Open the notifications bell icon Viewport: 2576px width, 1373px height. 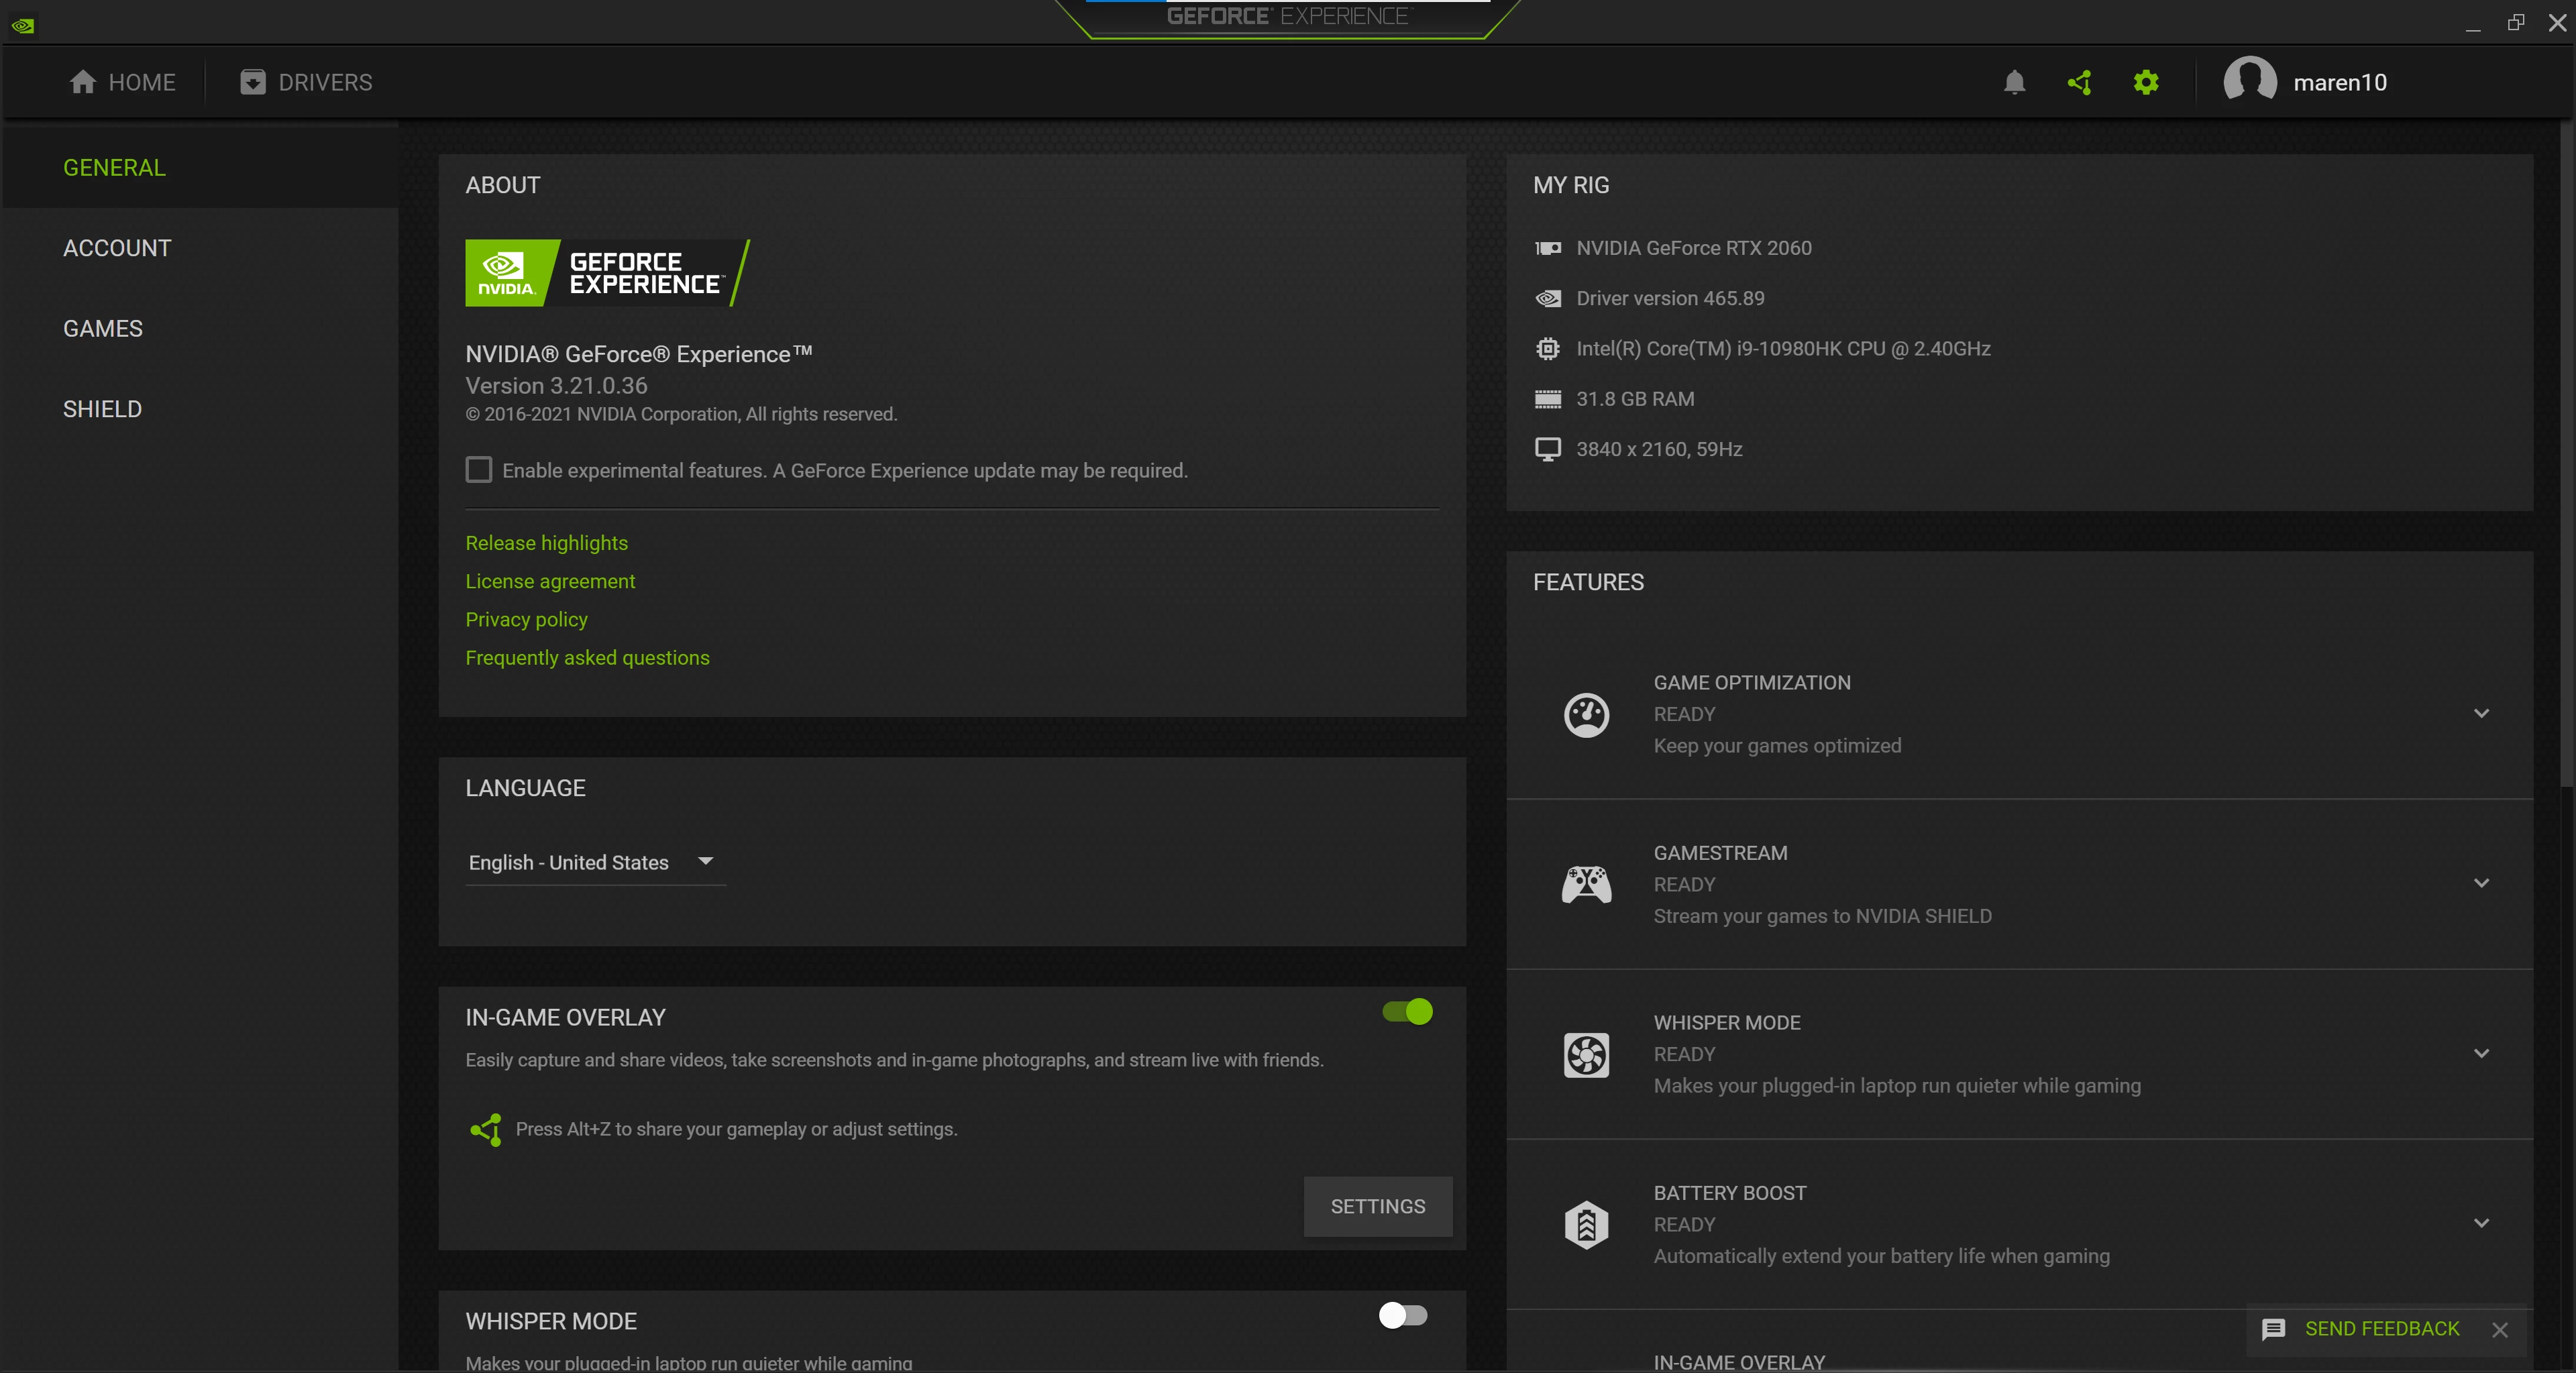2014,82
